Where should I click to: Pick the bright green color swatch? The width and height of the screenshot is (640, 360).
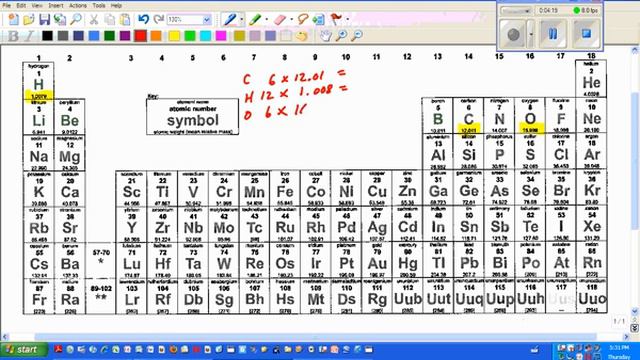pos(190,36)
